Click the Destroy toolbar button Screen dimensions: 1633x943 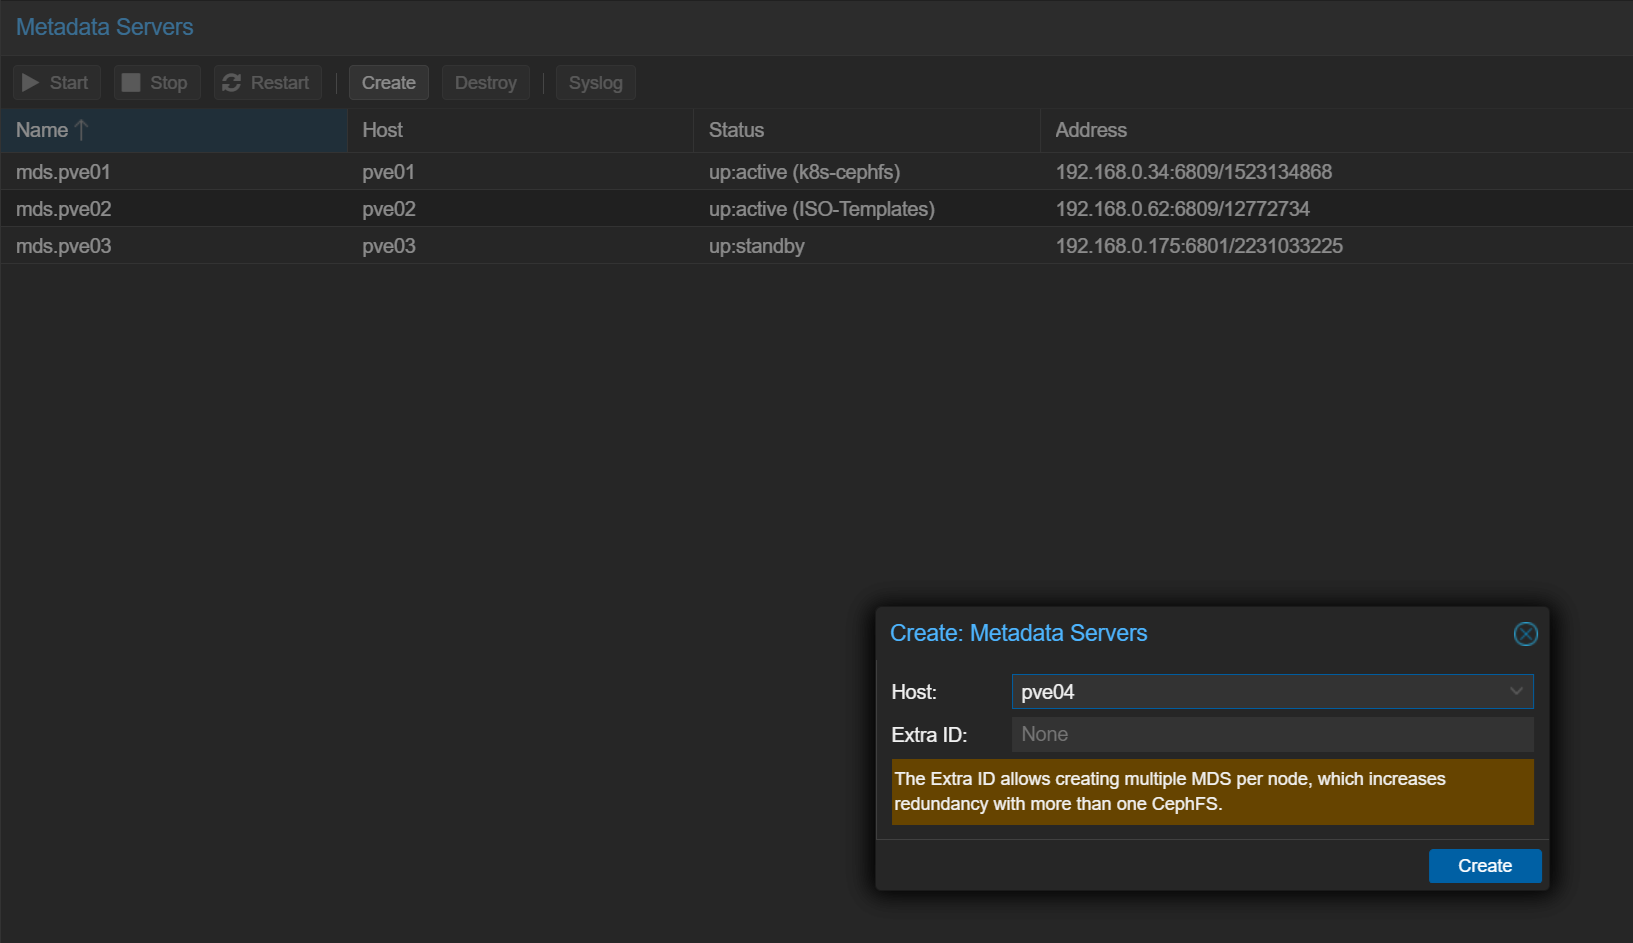click(x=486, y=83)
